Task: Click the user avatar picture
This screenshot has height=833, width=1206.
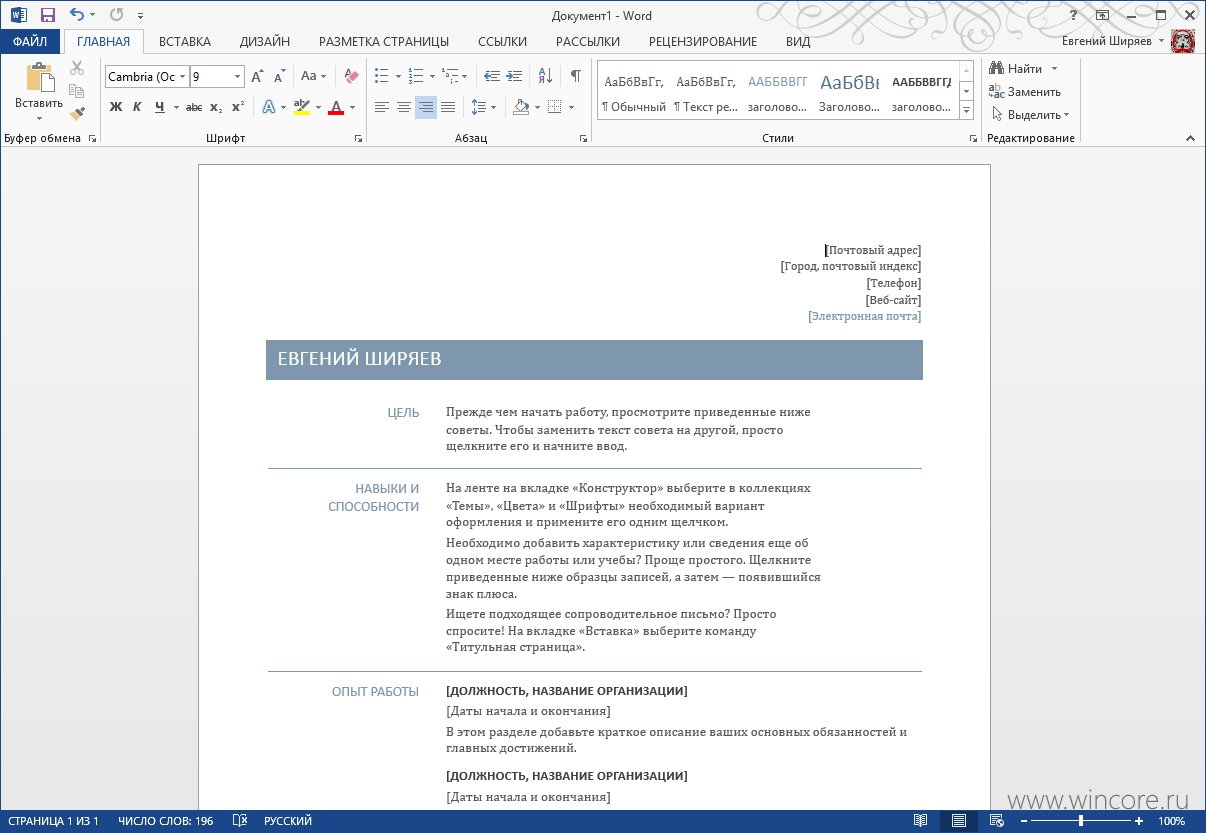Action: tap(1184, 42)
